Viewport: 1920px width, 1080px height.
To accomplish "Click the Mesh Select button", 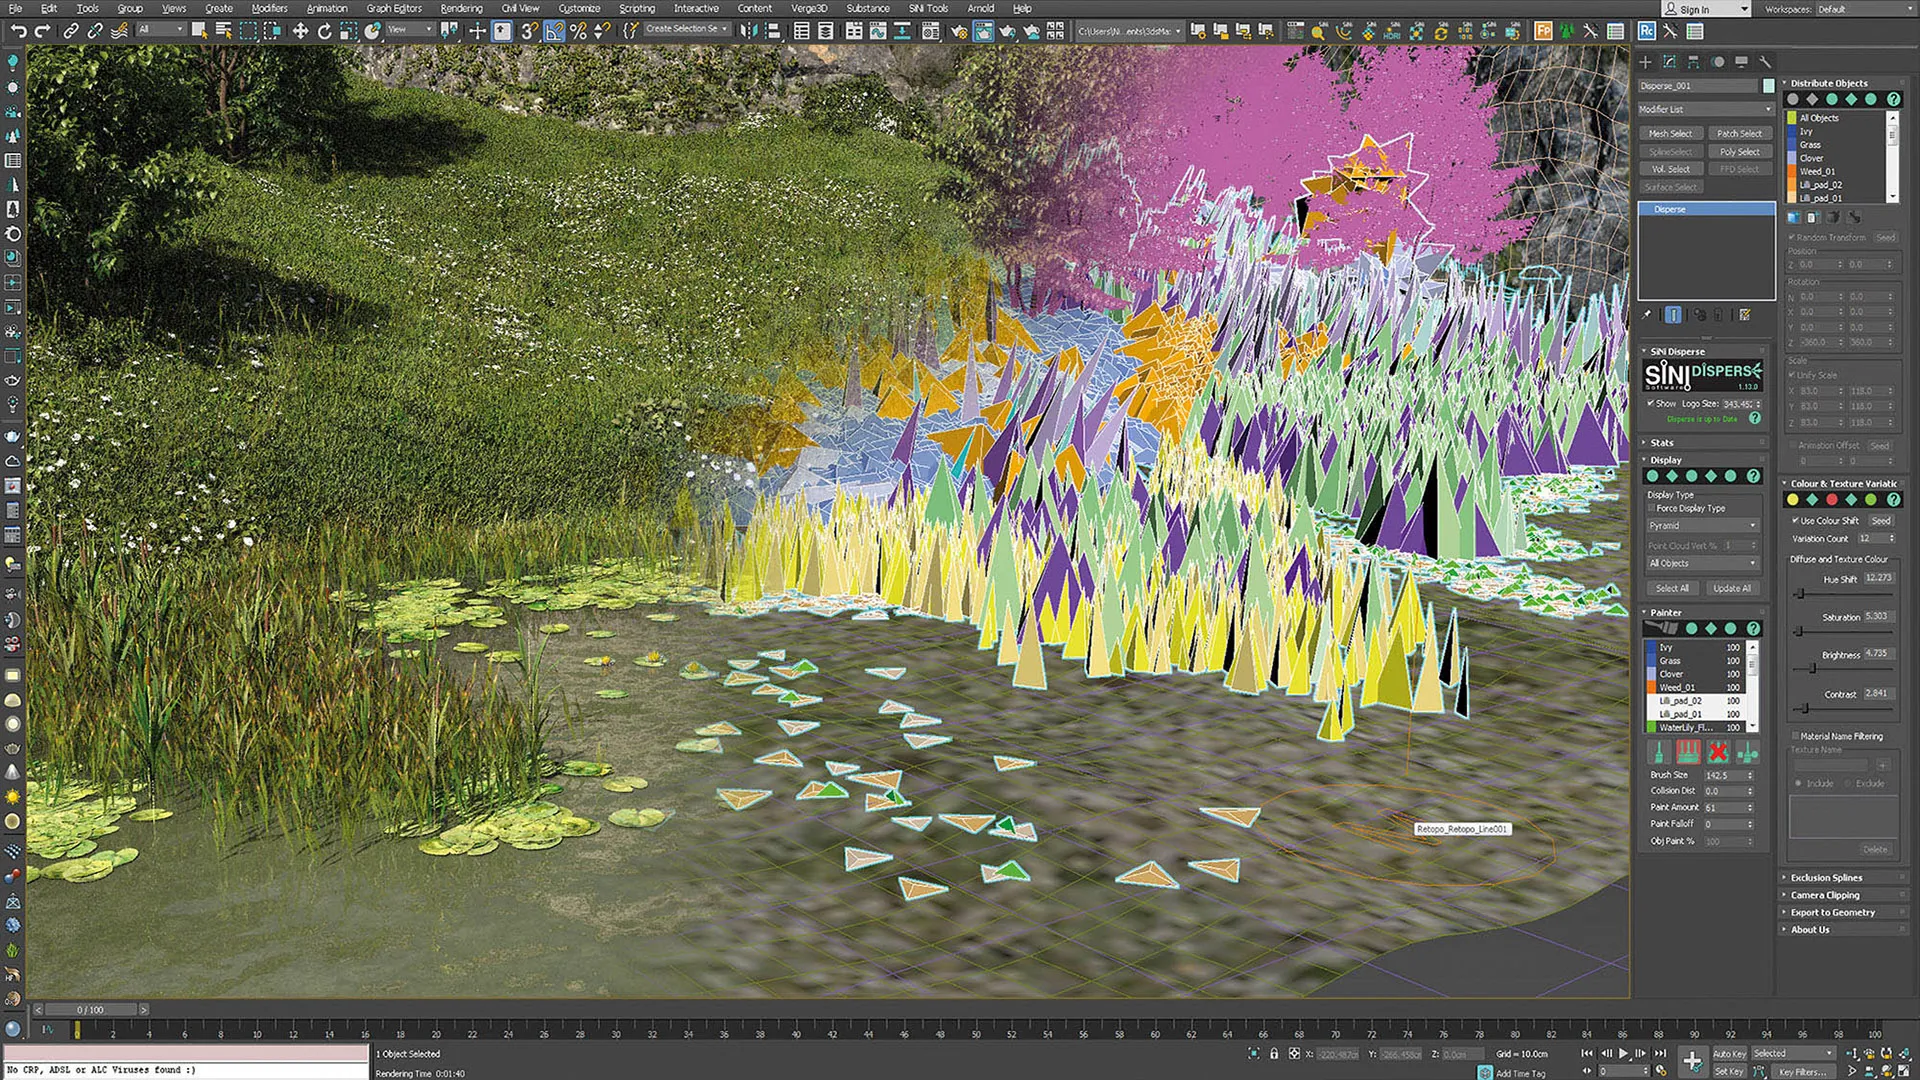I will [1671, 134].
